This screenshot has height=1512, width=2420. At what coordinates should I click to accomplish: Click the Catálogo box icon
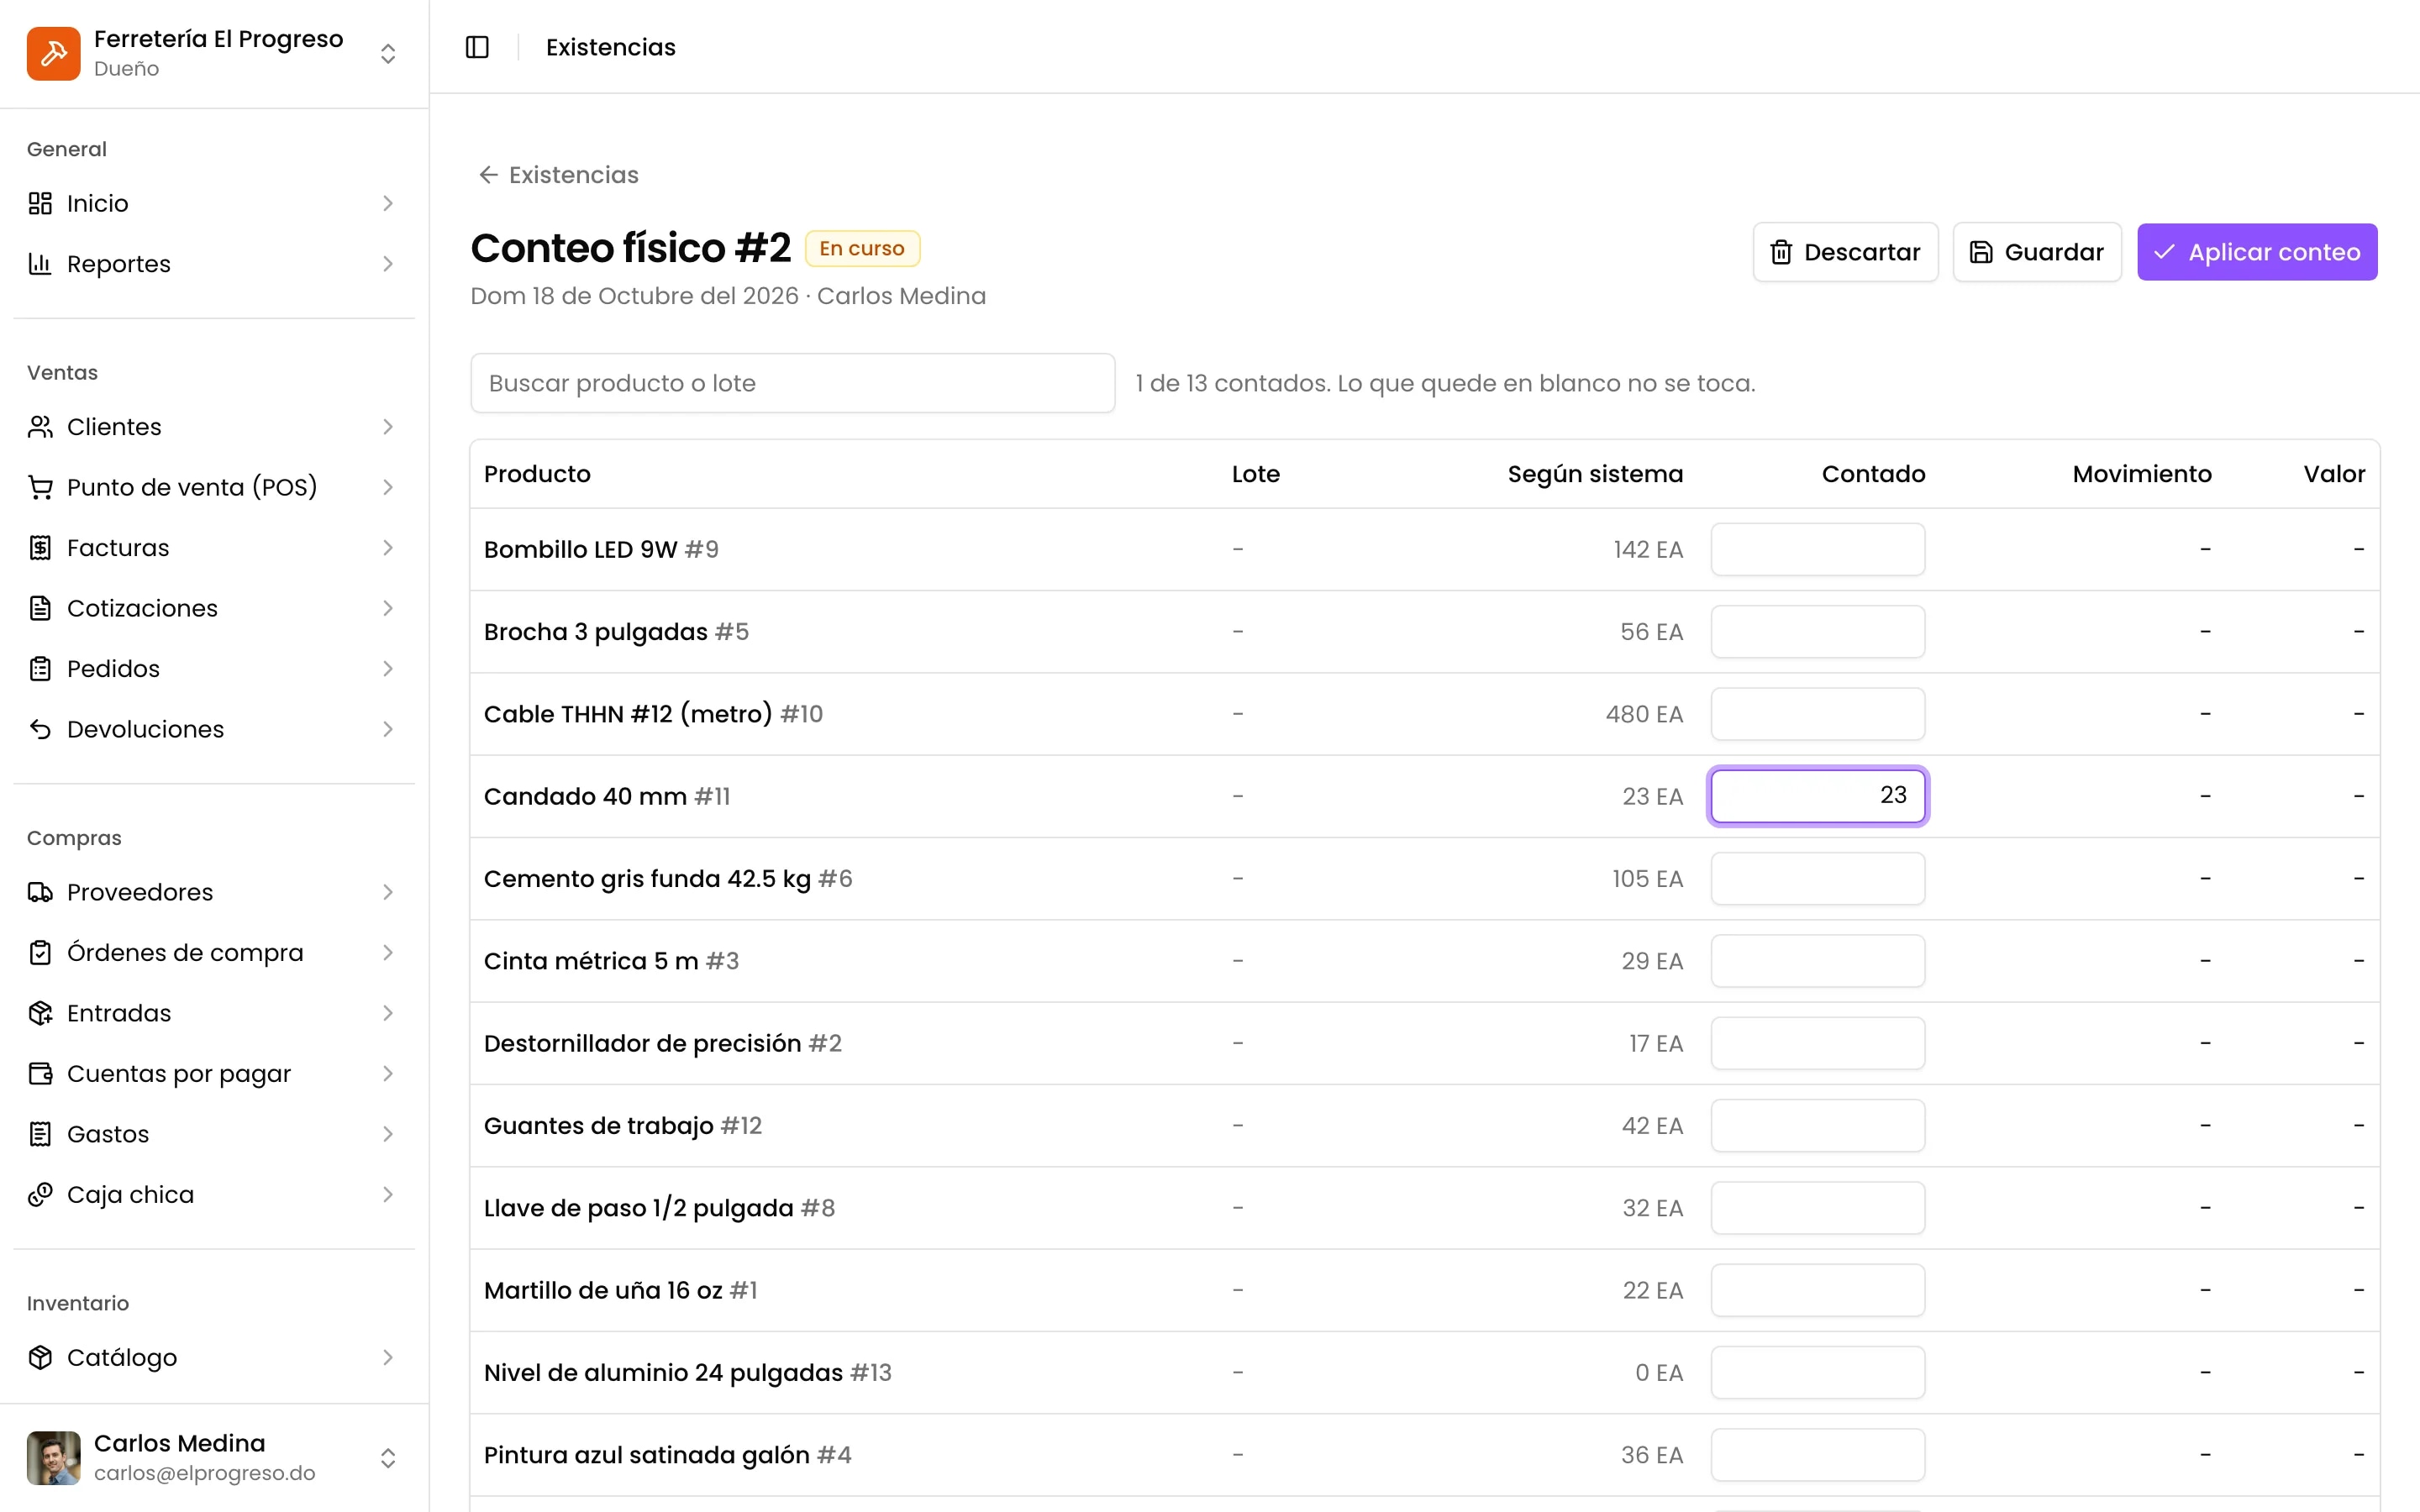[x=40, y=1357]
